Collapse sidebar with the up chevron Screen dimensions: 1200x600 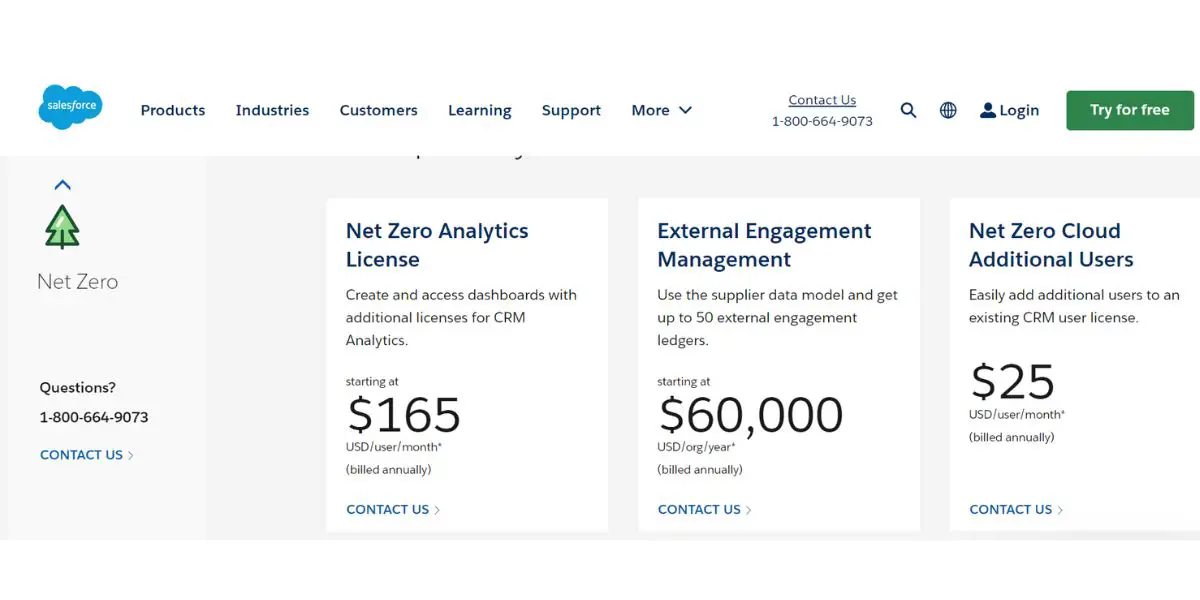pos(62,185)
